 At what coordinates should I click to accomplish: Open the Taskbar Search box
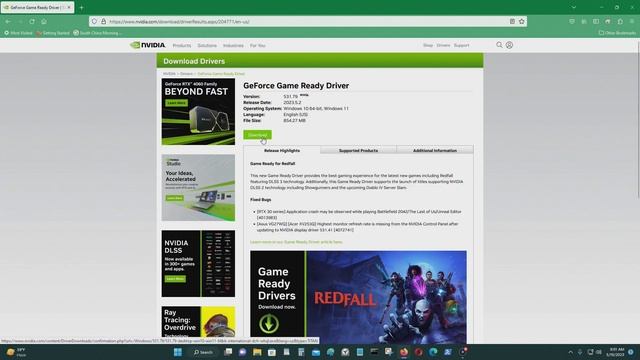coord(203,352)
